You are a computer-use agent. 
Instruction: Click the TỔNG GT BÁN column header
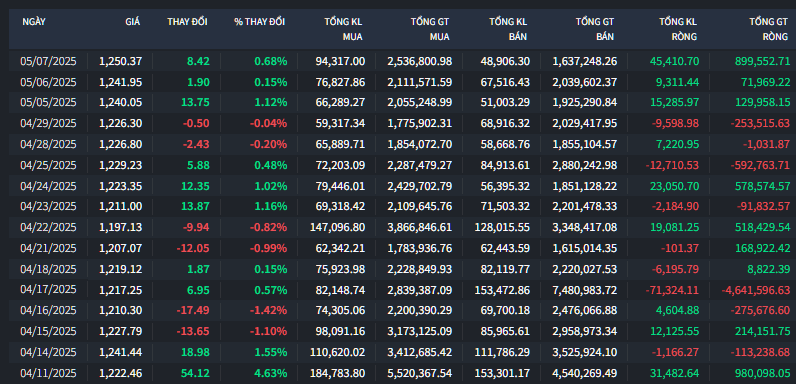[595, 29]
